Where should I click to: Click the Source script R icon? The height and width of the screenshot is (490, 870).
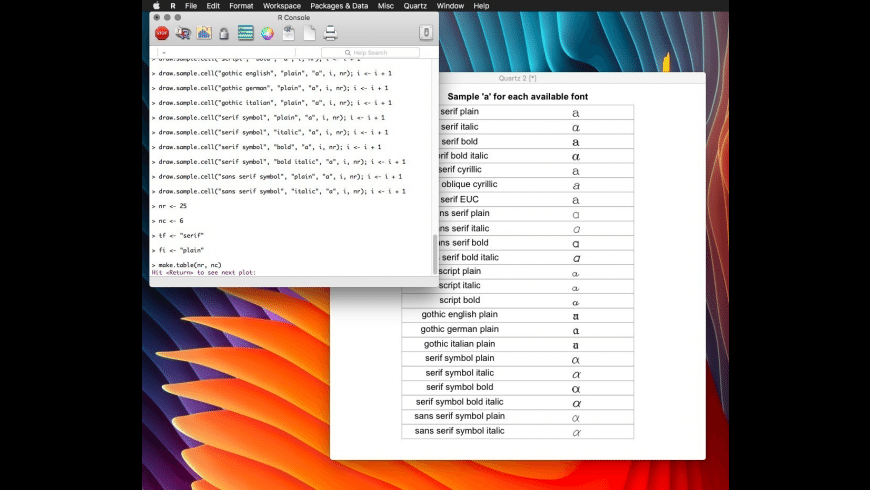click(183, 33)
